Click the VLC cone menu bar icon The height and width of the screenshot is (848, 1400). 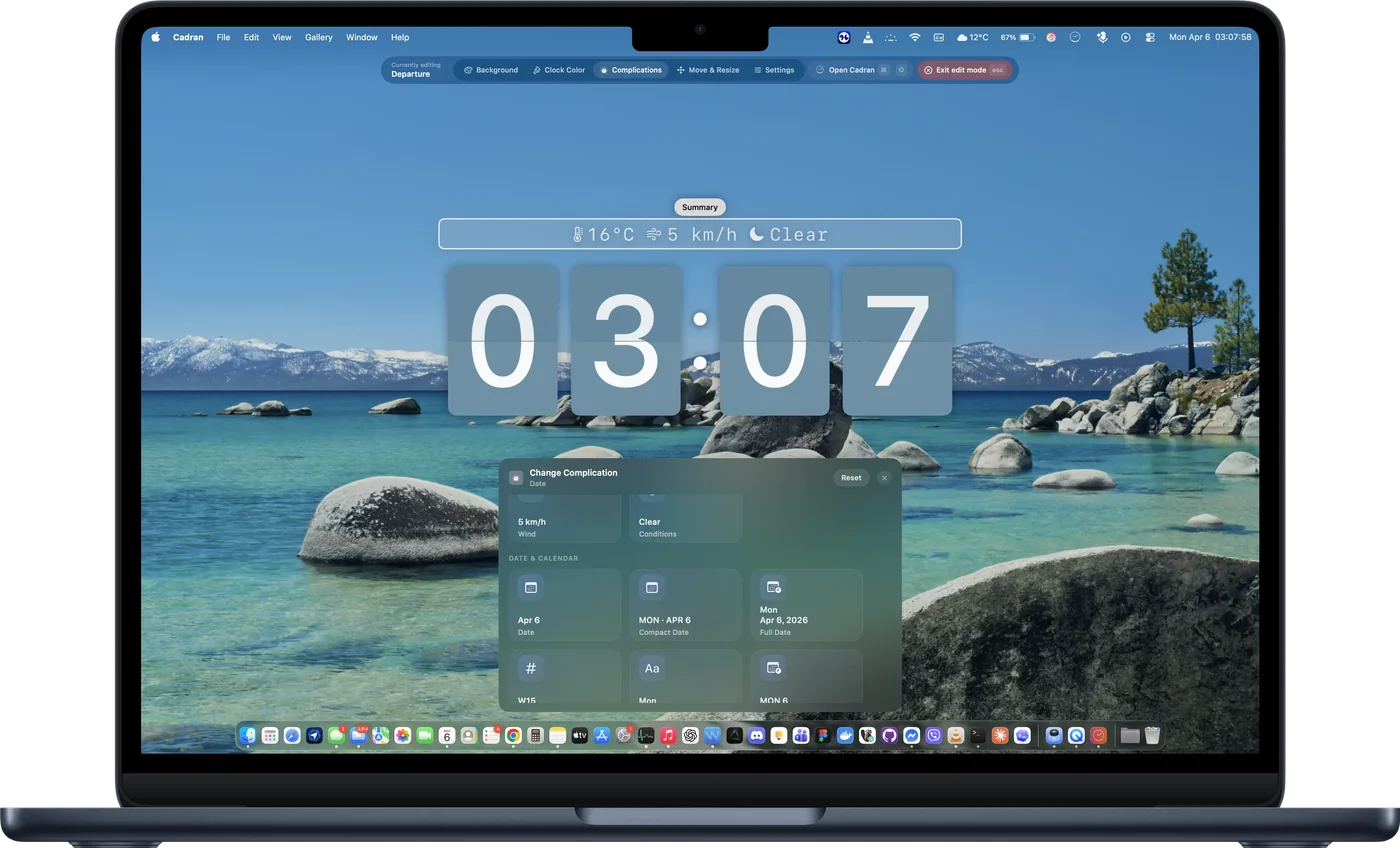[867, 37]
